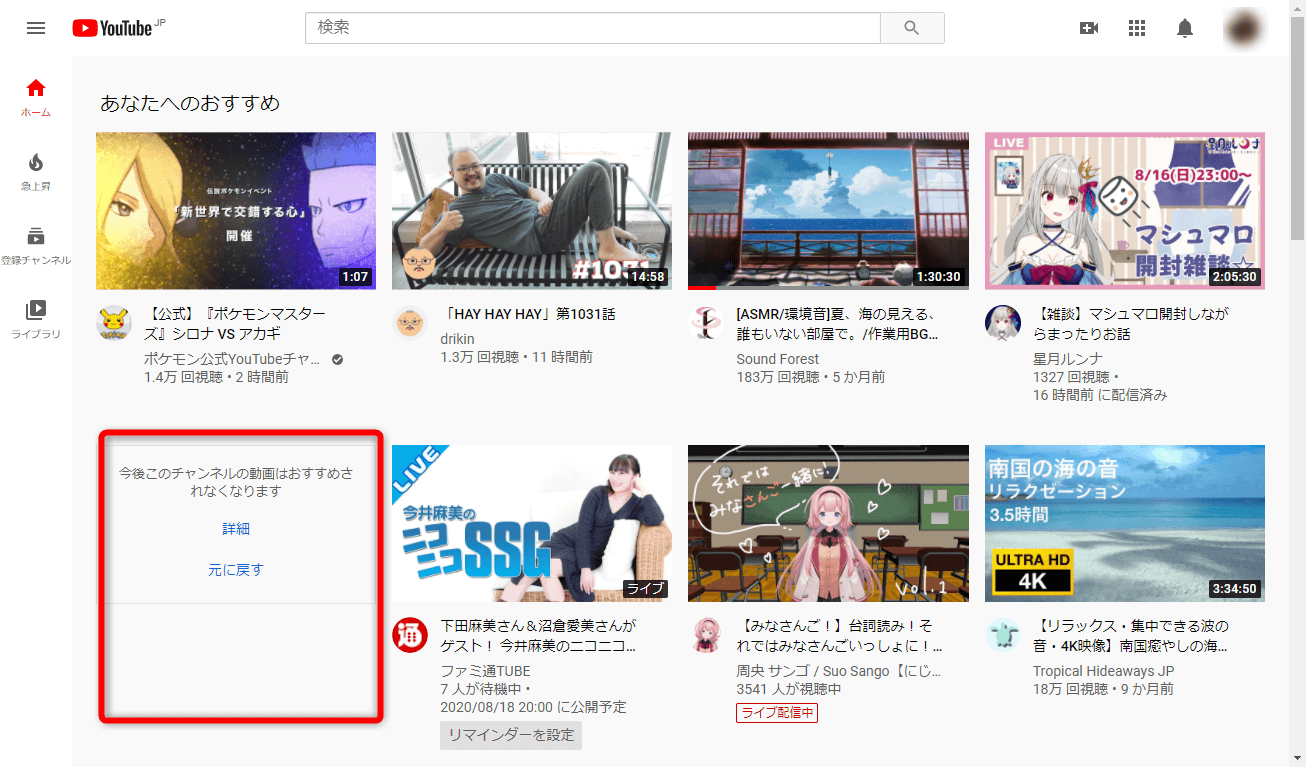This screenshot has height=767, width=1306.
Task: Click channel name drikin
Action: 458,339
